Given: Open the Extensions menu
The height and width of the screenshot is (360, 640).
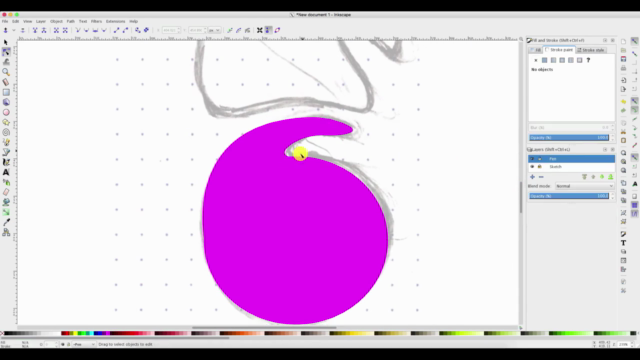Looking at the screenshot, I should pos(116,21).
